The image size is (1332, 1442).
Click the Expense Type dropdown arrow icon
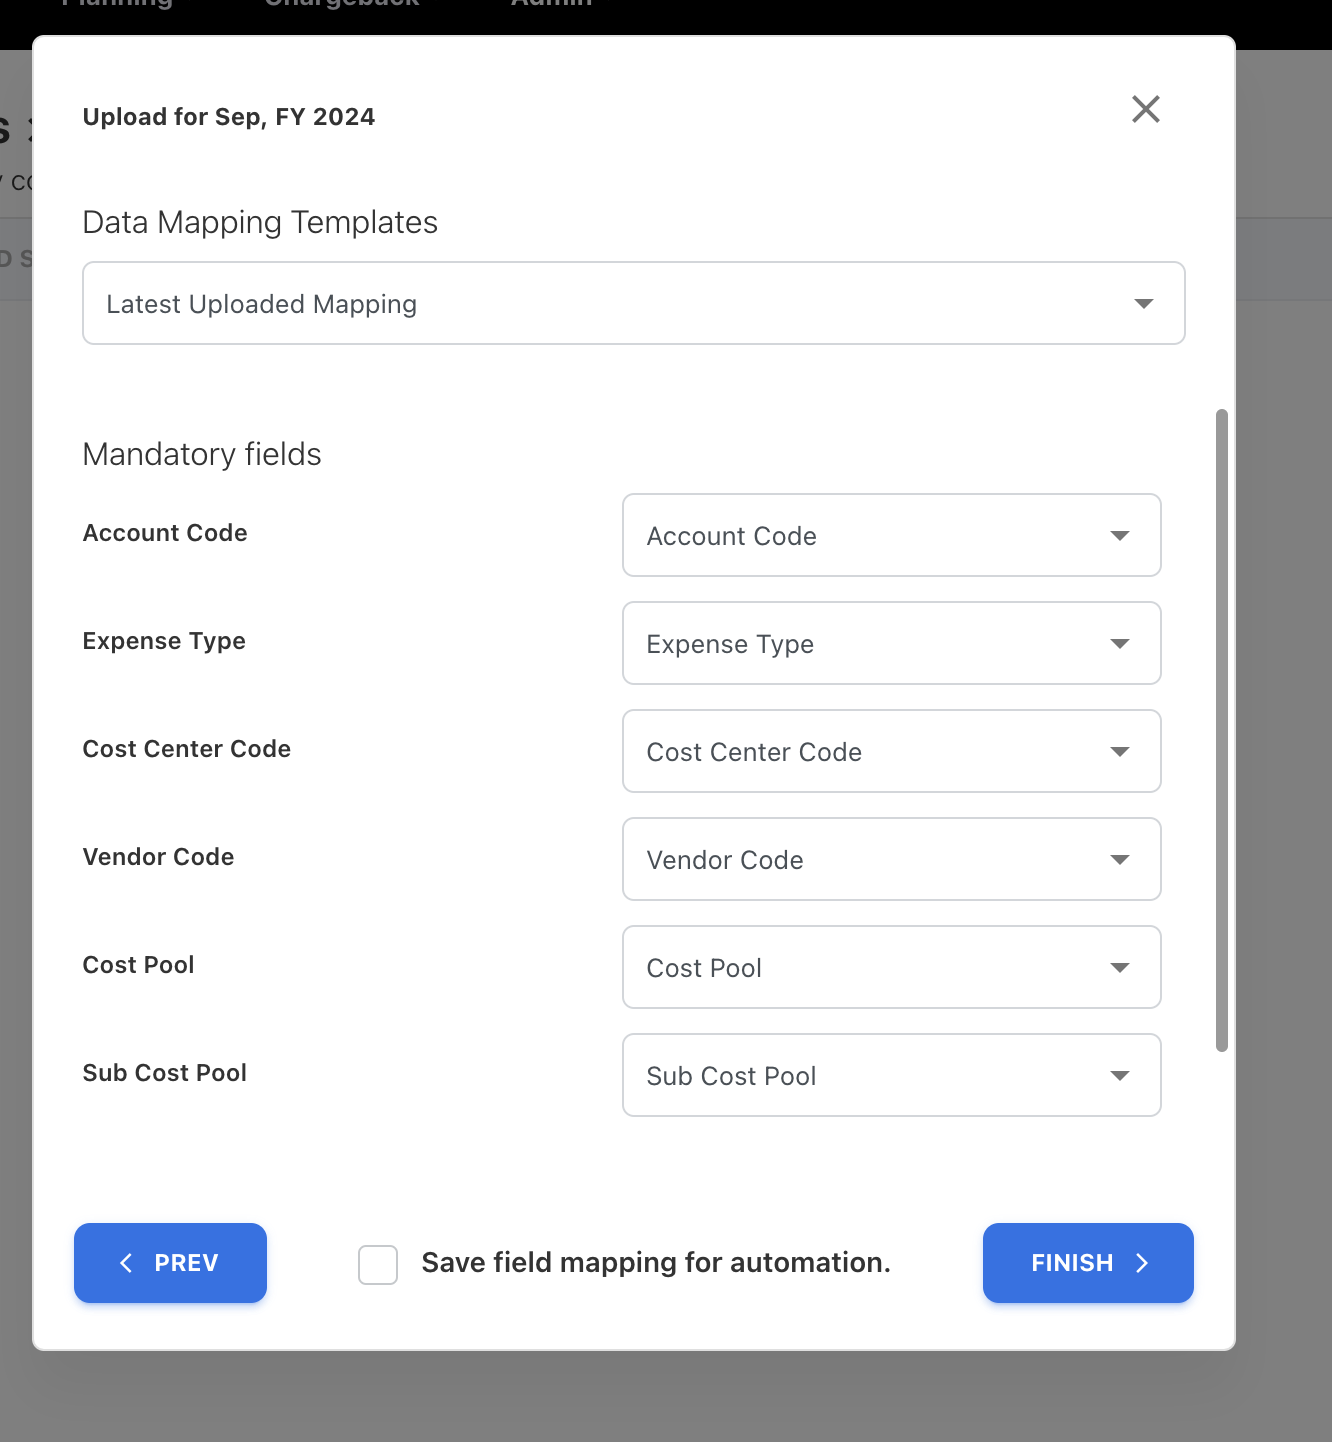click(1120, 644)
